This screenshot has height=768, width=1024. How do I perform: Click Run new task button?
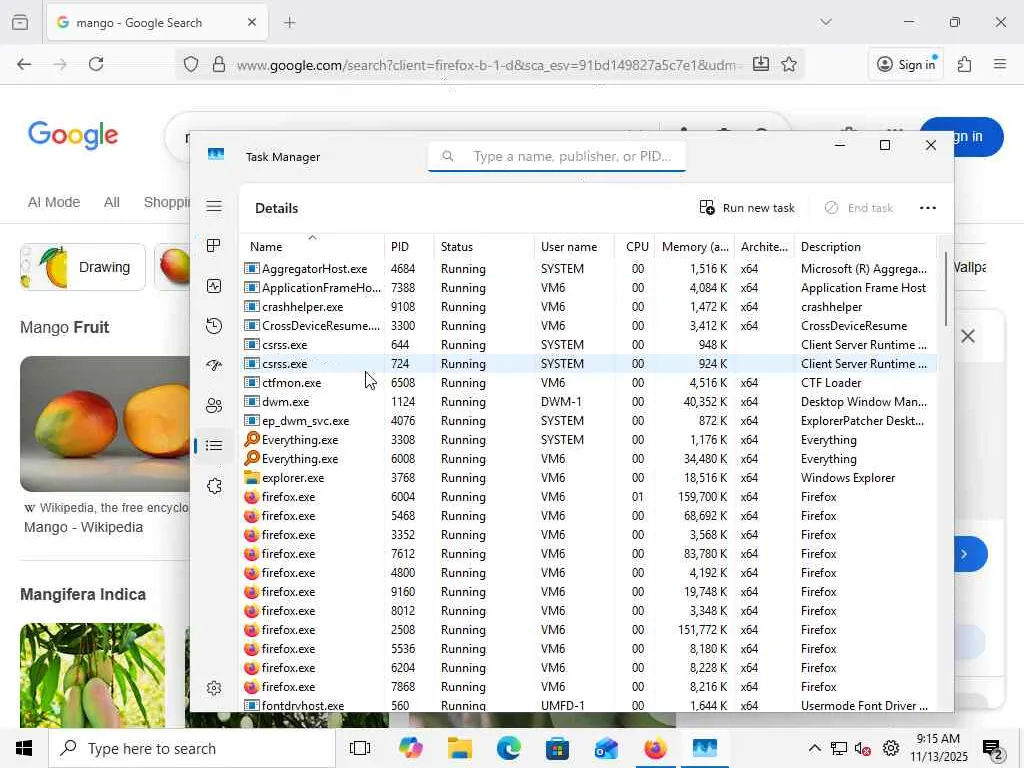[x=746, y=208]
